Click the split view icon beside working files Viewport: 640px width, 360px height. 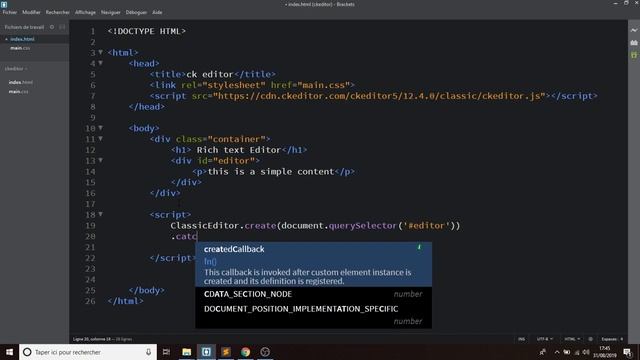coord(62,27)
